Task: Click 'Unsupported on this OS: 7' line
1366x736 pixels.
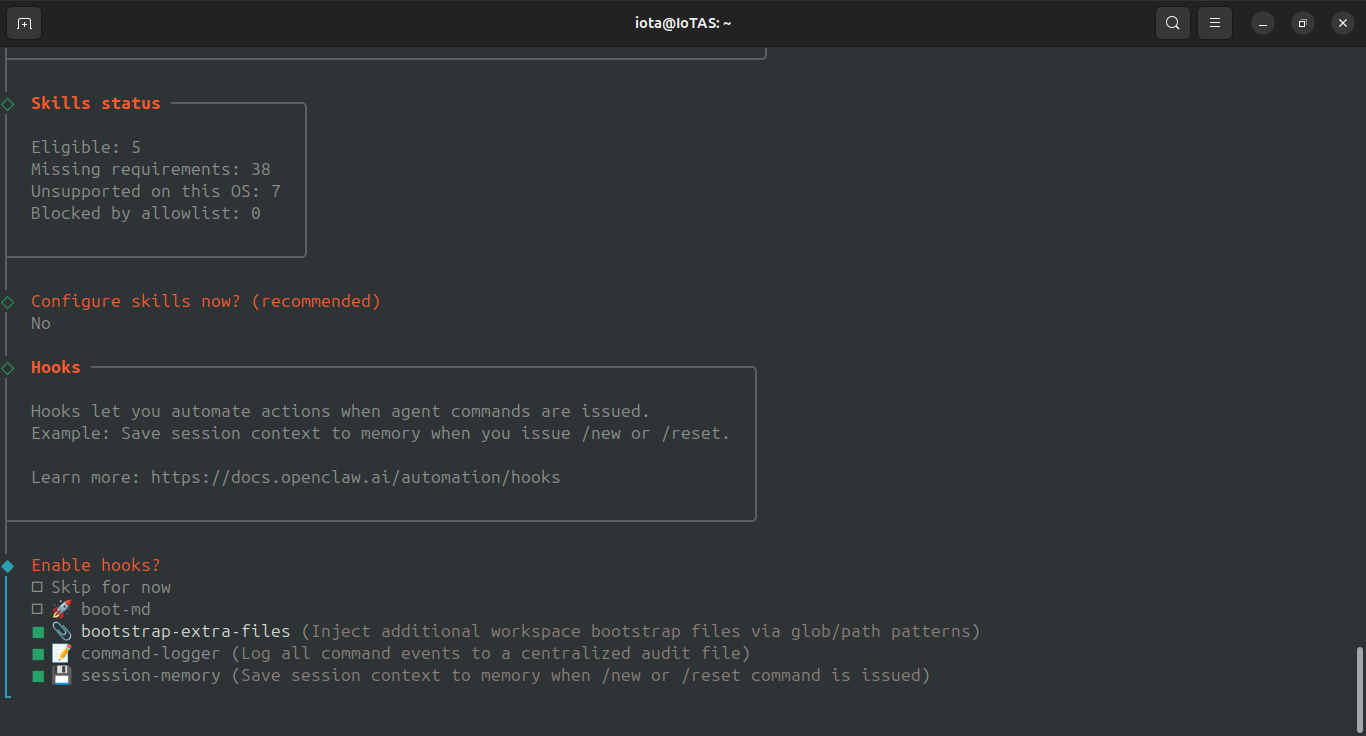Action: click(156, 191)
